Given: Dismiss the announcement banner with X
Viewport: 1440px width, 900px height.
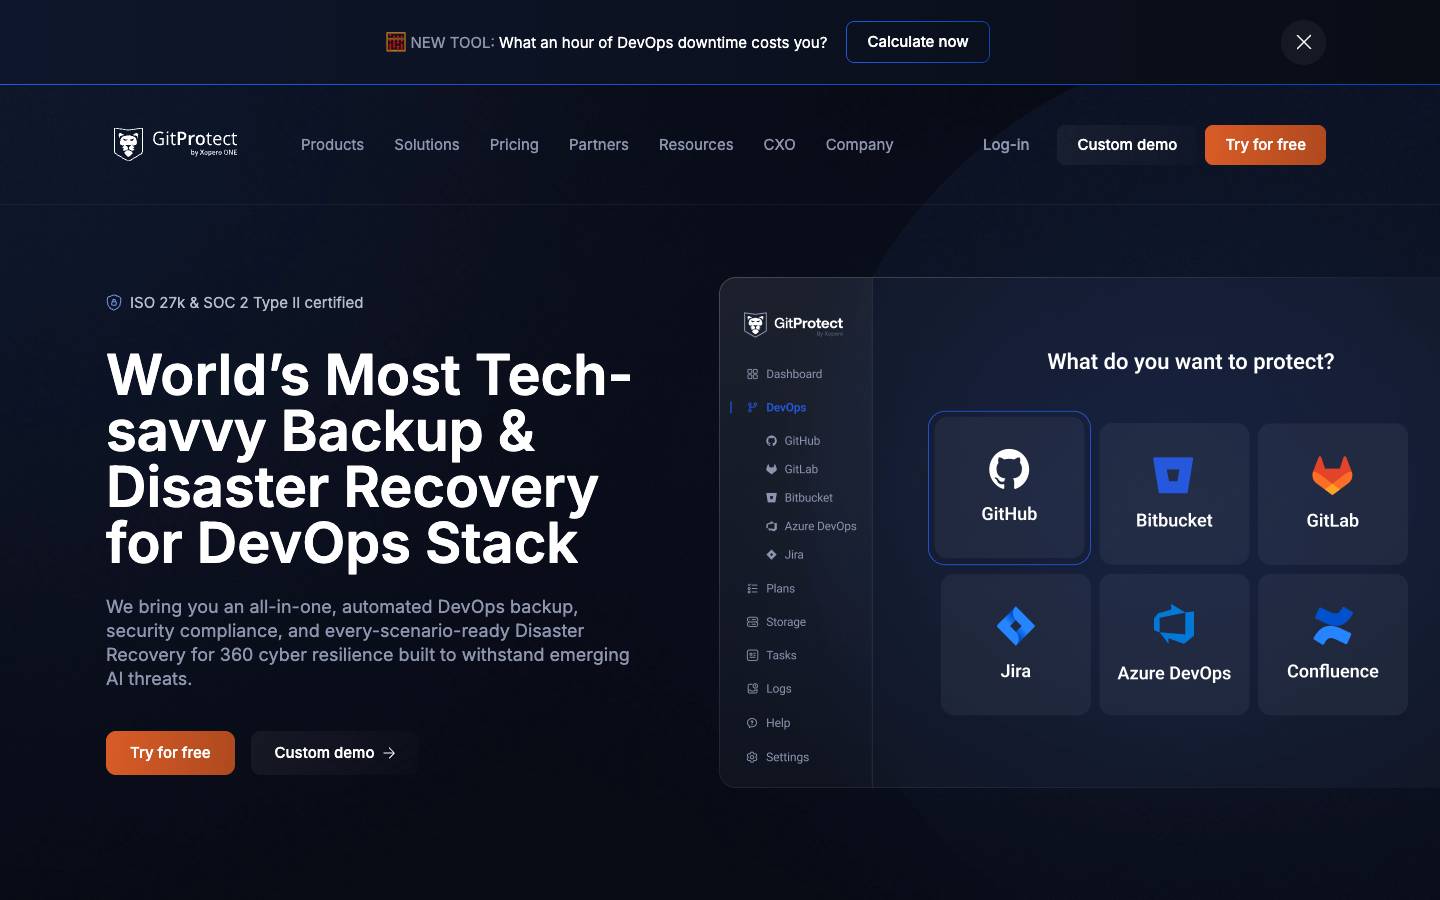Looking at the screenshot, I should coord(1303,42).
